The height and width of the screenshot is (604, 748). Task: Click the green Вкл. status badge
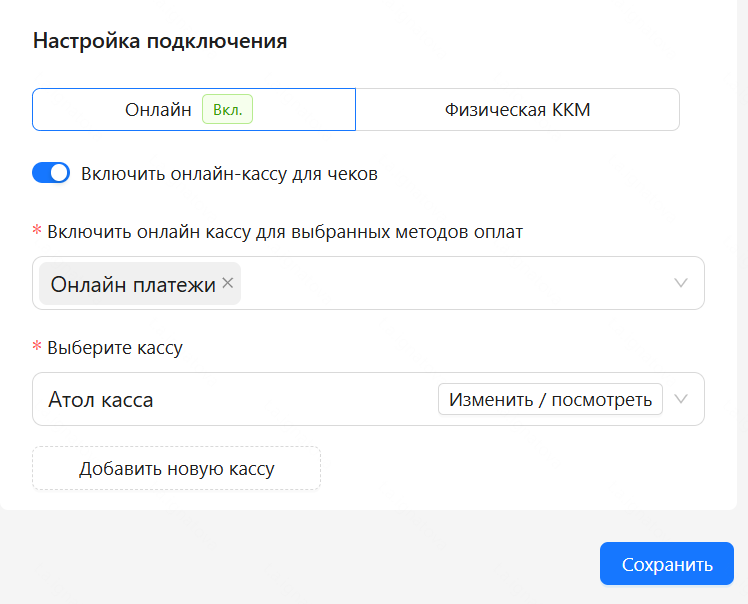pos(228,109)
